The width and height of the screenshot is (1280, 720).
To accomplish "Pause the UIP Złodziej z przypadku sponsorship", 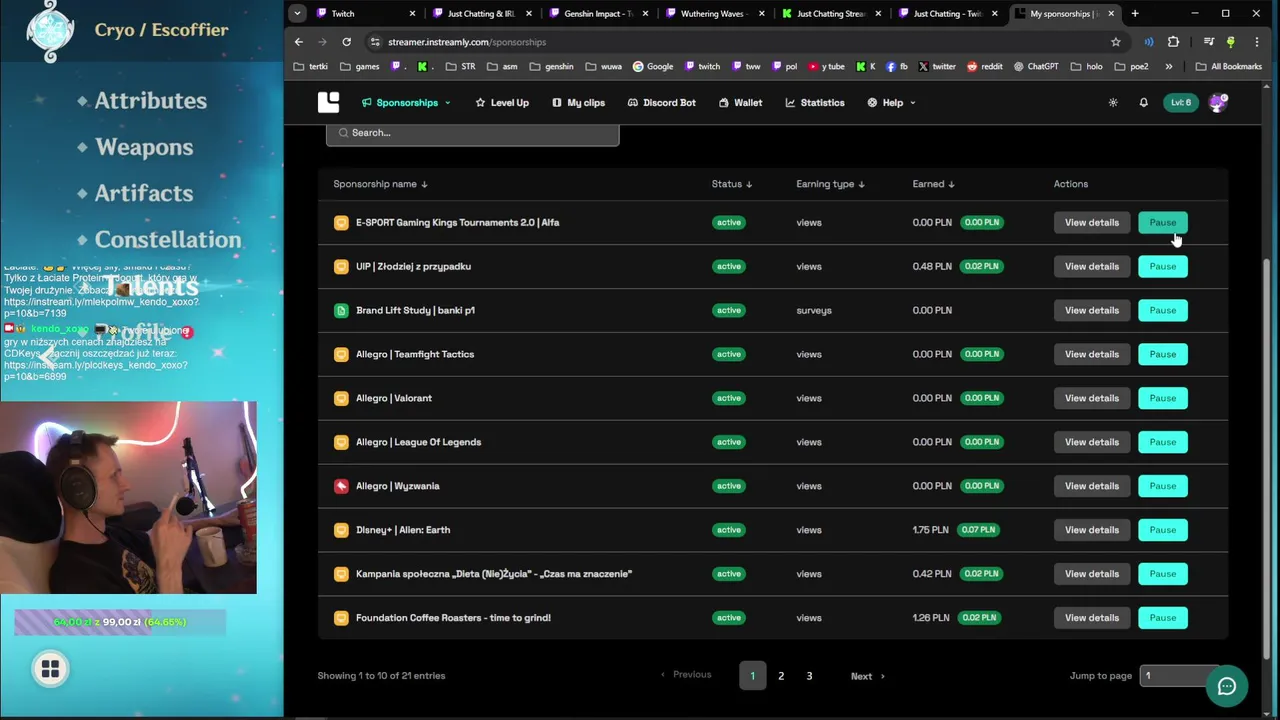I will (x=1162, y=266).
